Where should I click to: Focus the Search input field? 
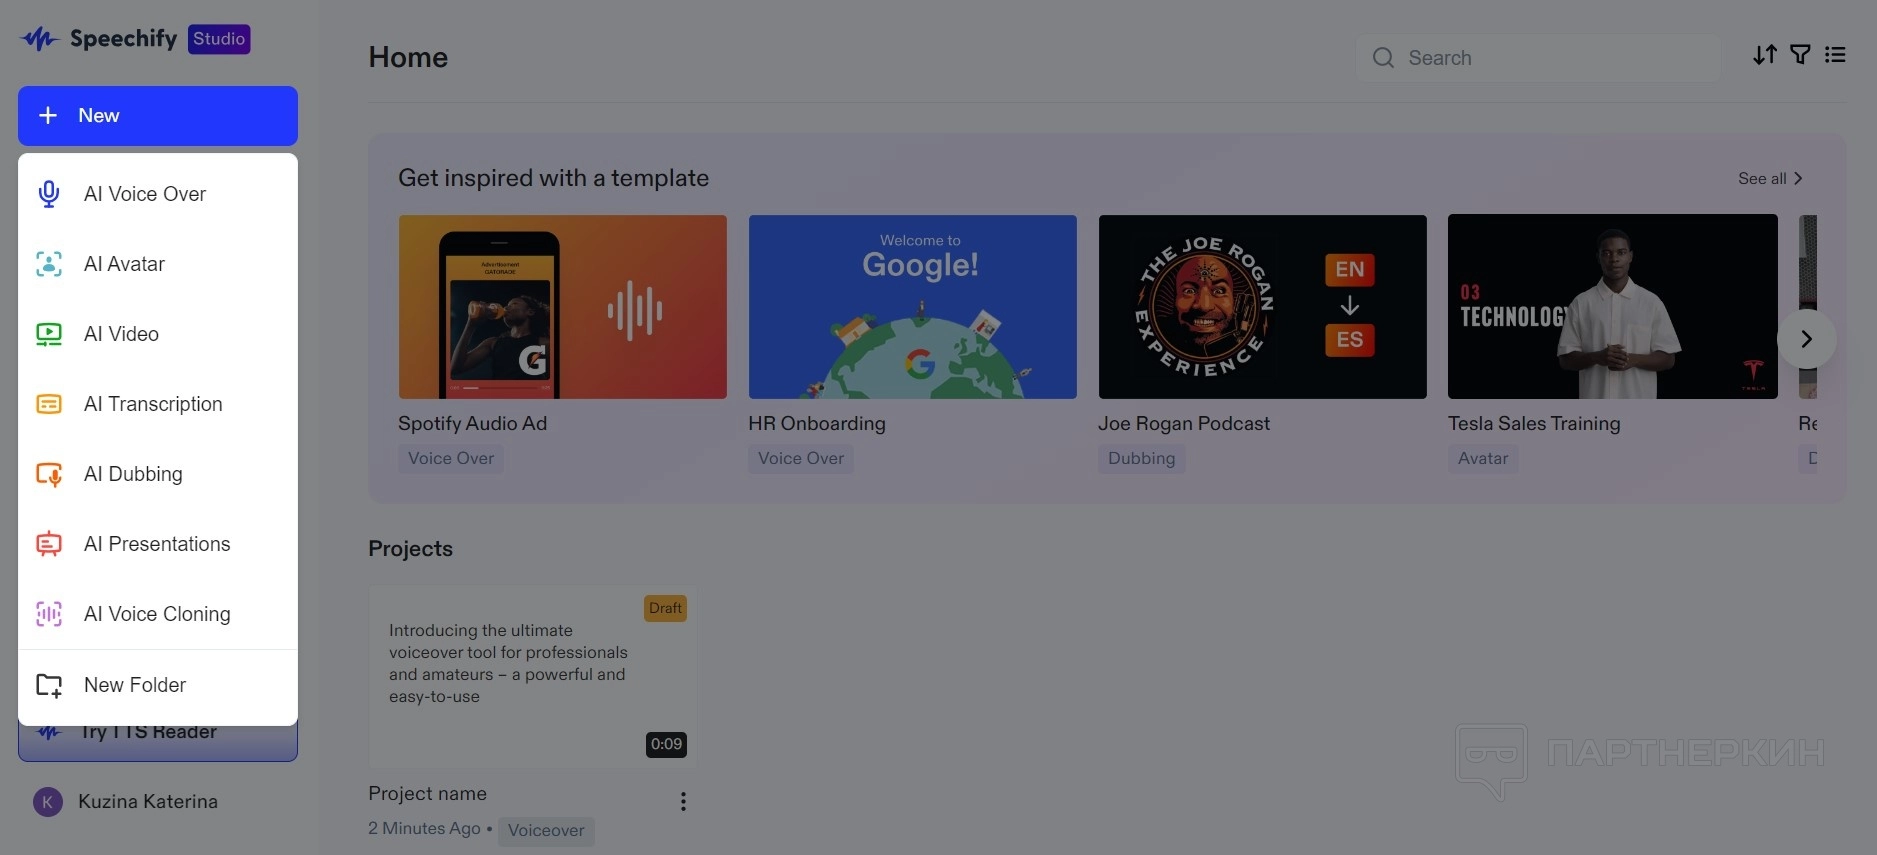coord(1538,58)
